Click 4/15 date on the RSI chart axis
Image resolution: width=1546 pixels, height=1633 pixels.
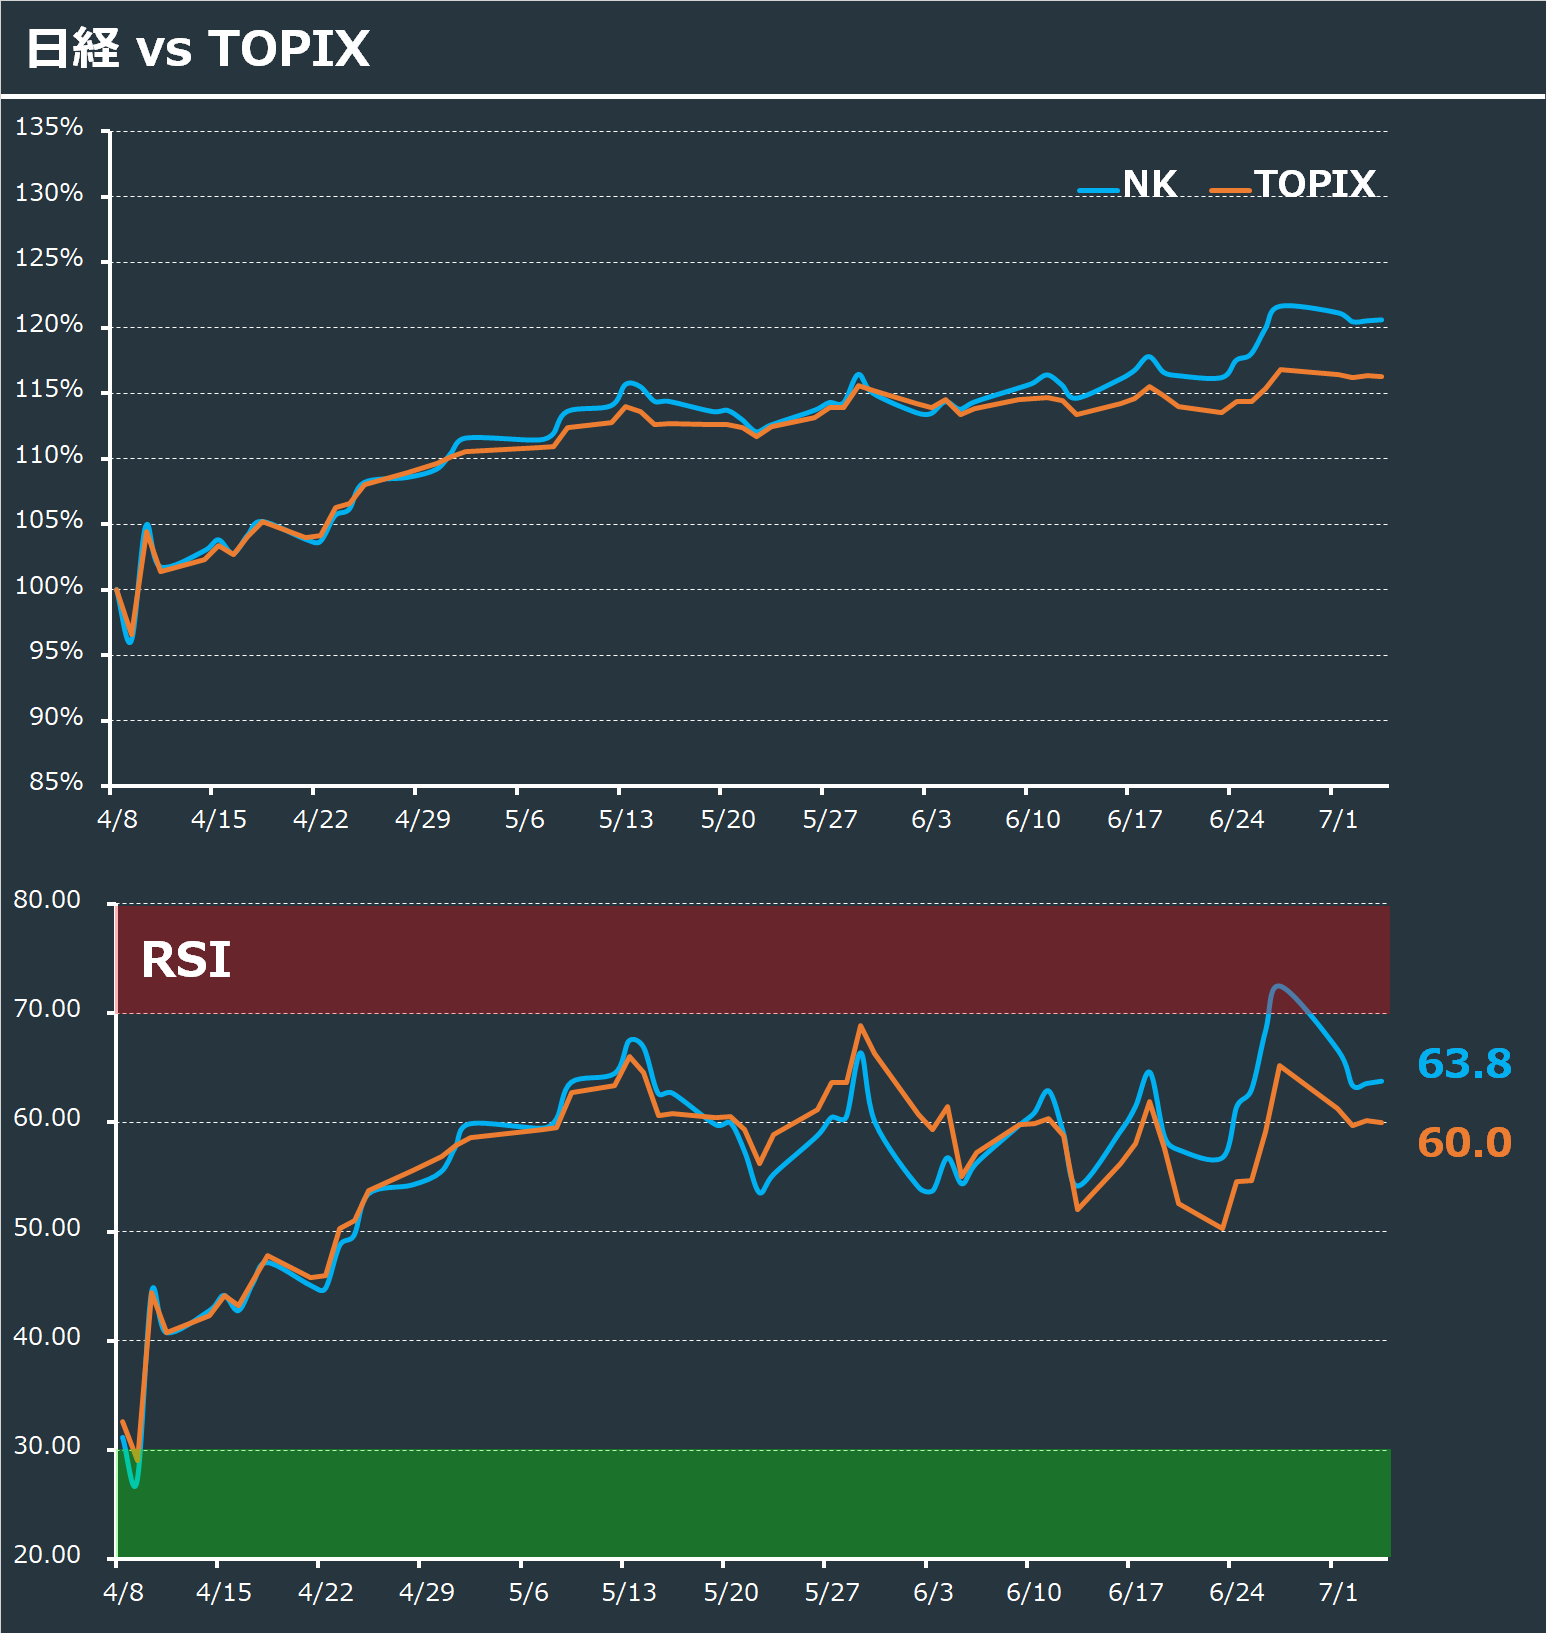pyautogui.click(x=224, y=1592)
